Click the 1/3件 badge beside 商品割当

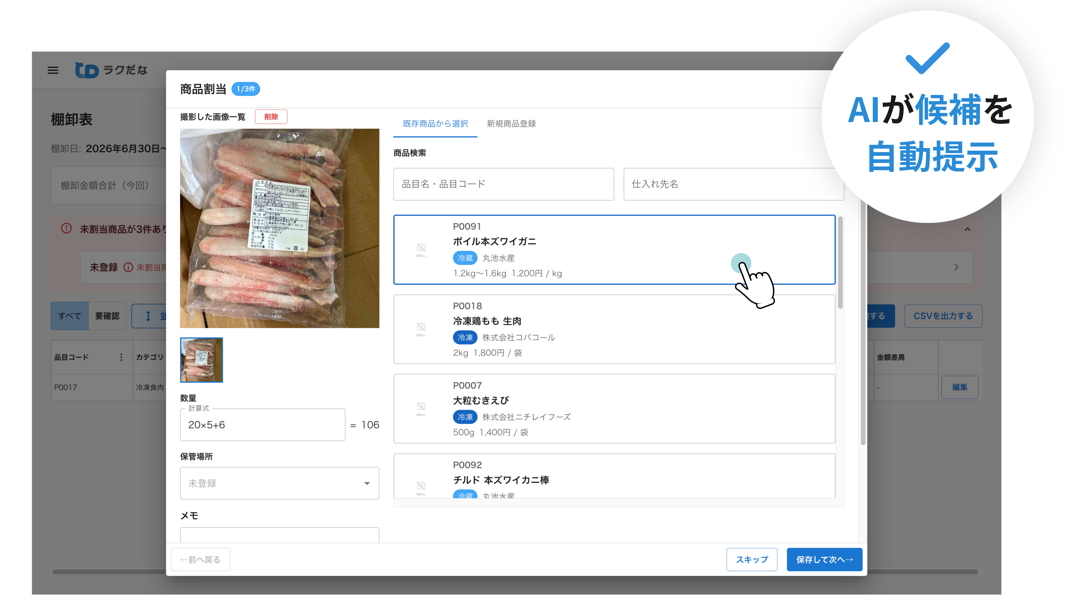[x=245, y=89]
